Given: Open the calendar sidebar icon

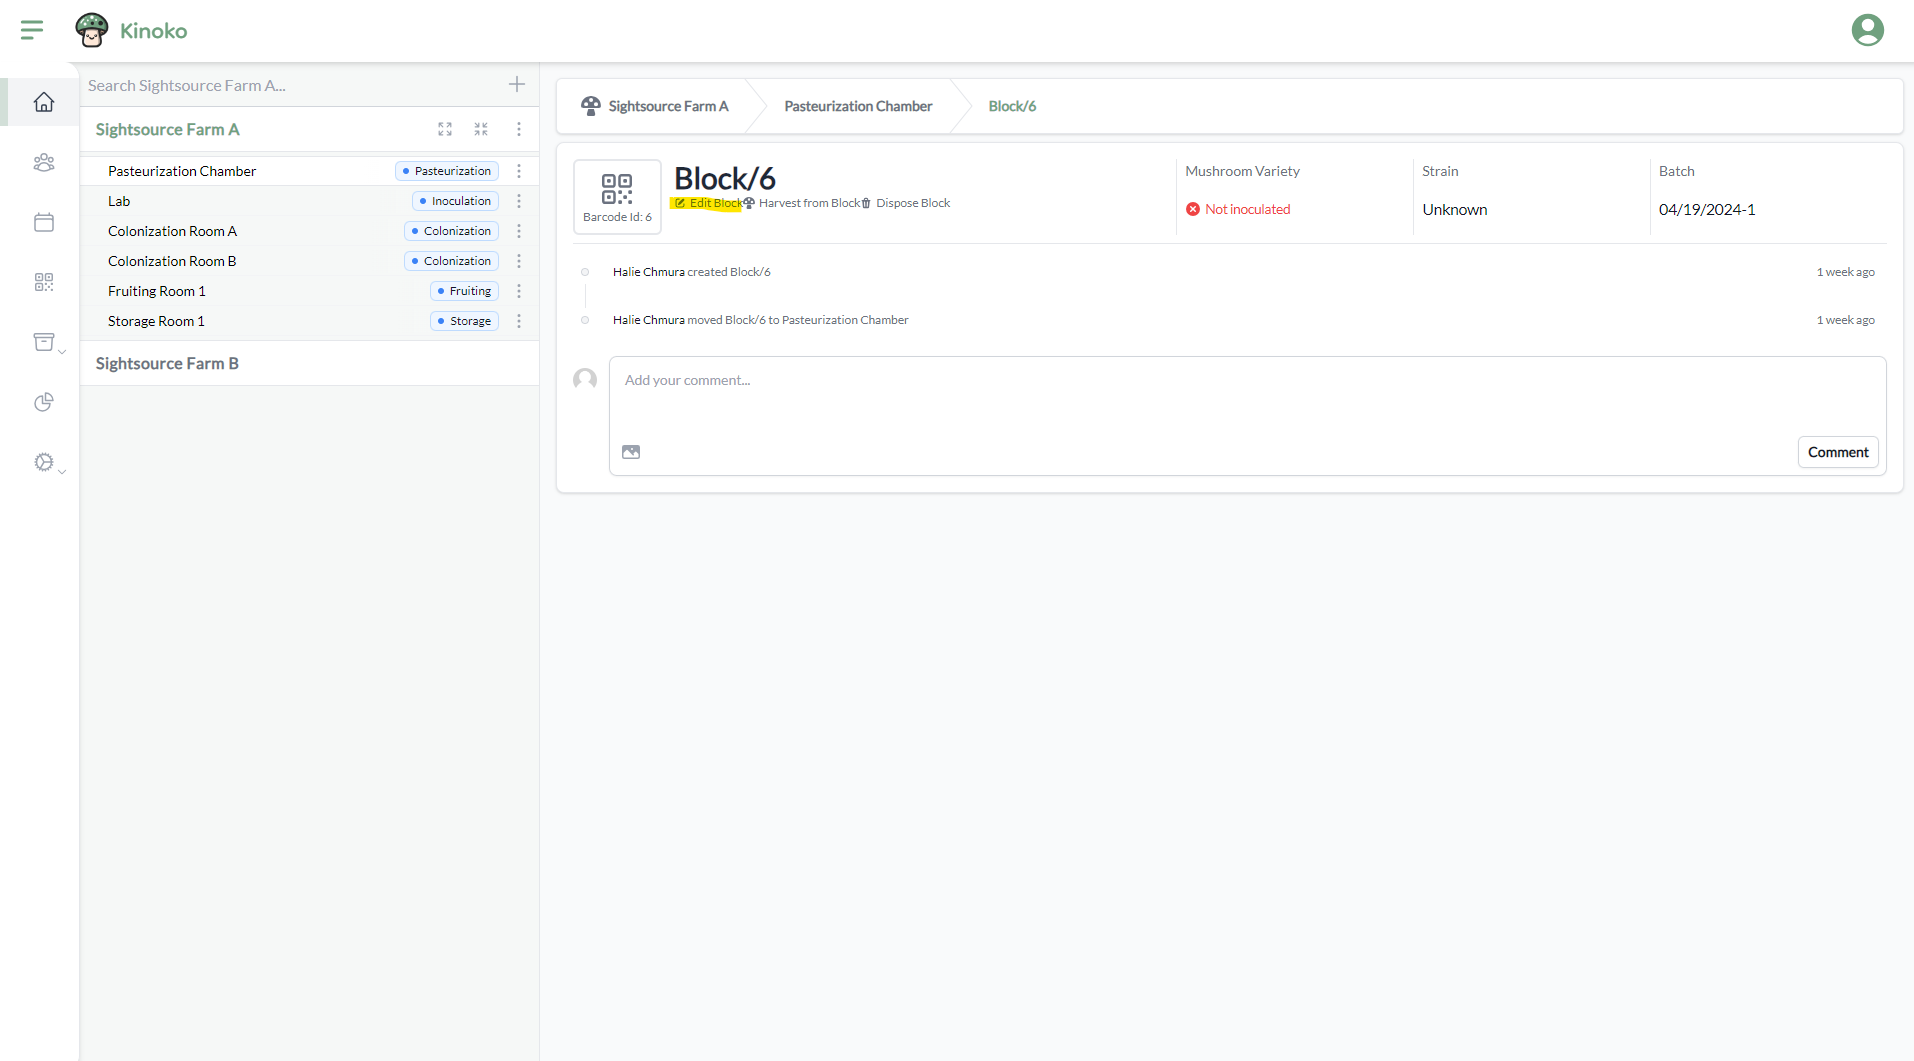Looking at the screenshot, I should coord(44,222).
